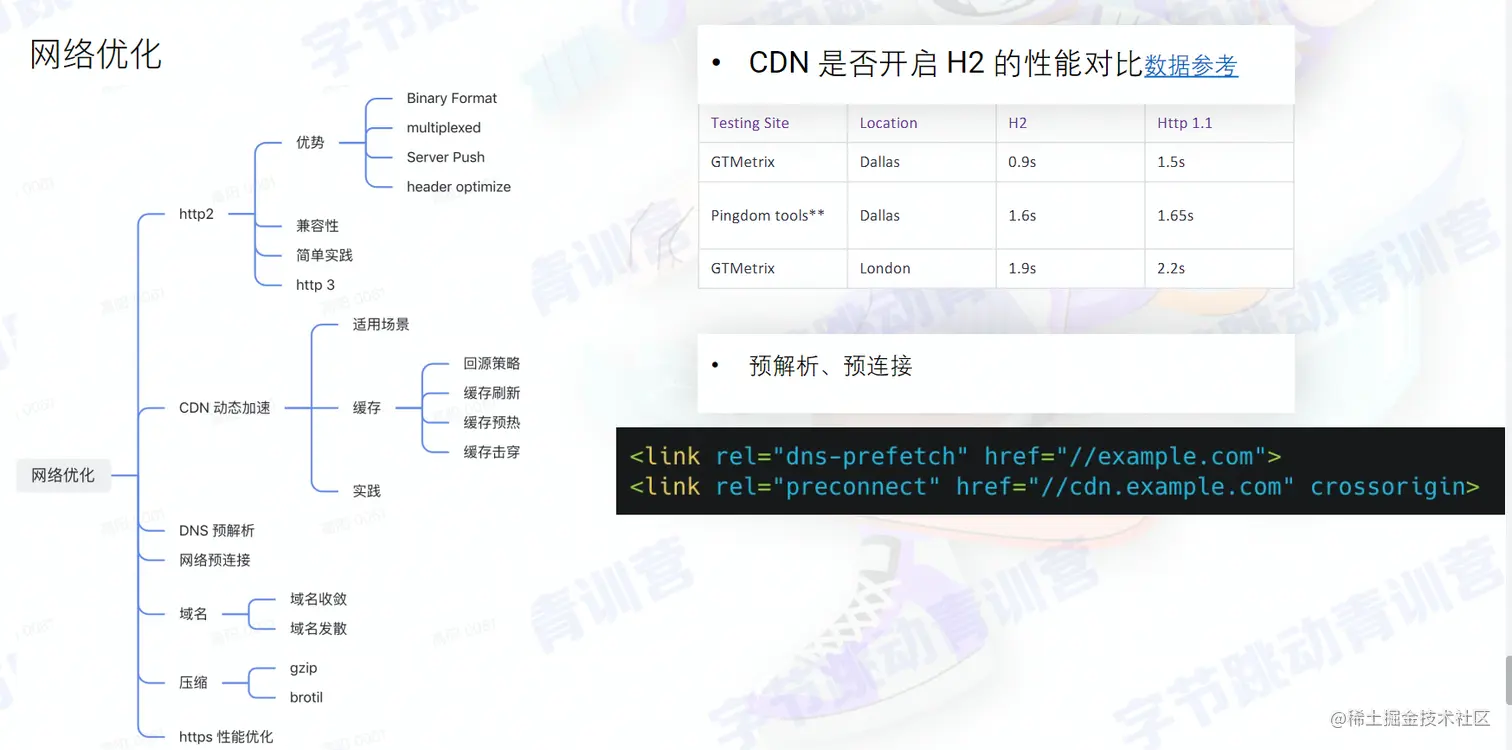Click the 缓存击穿 node
Screen dimensions: 1512x750
pos(491,452)
